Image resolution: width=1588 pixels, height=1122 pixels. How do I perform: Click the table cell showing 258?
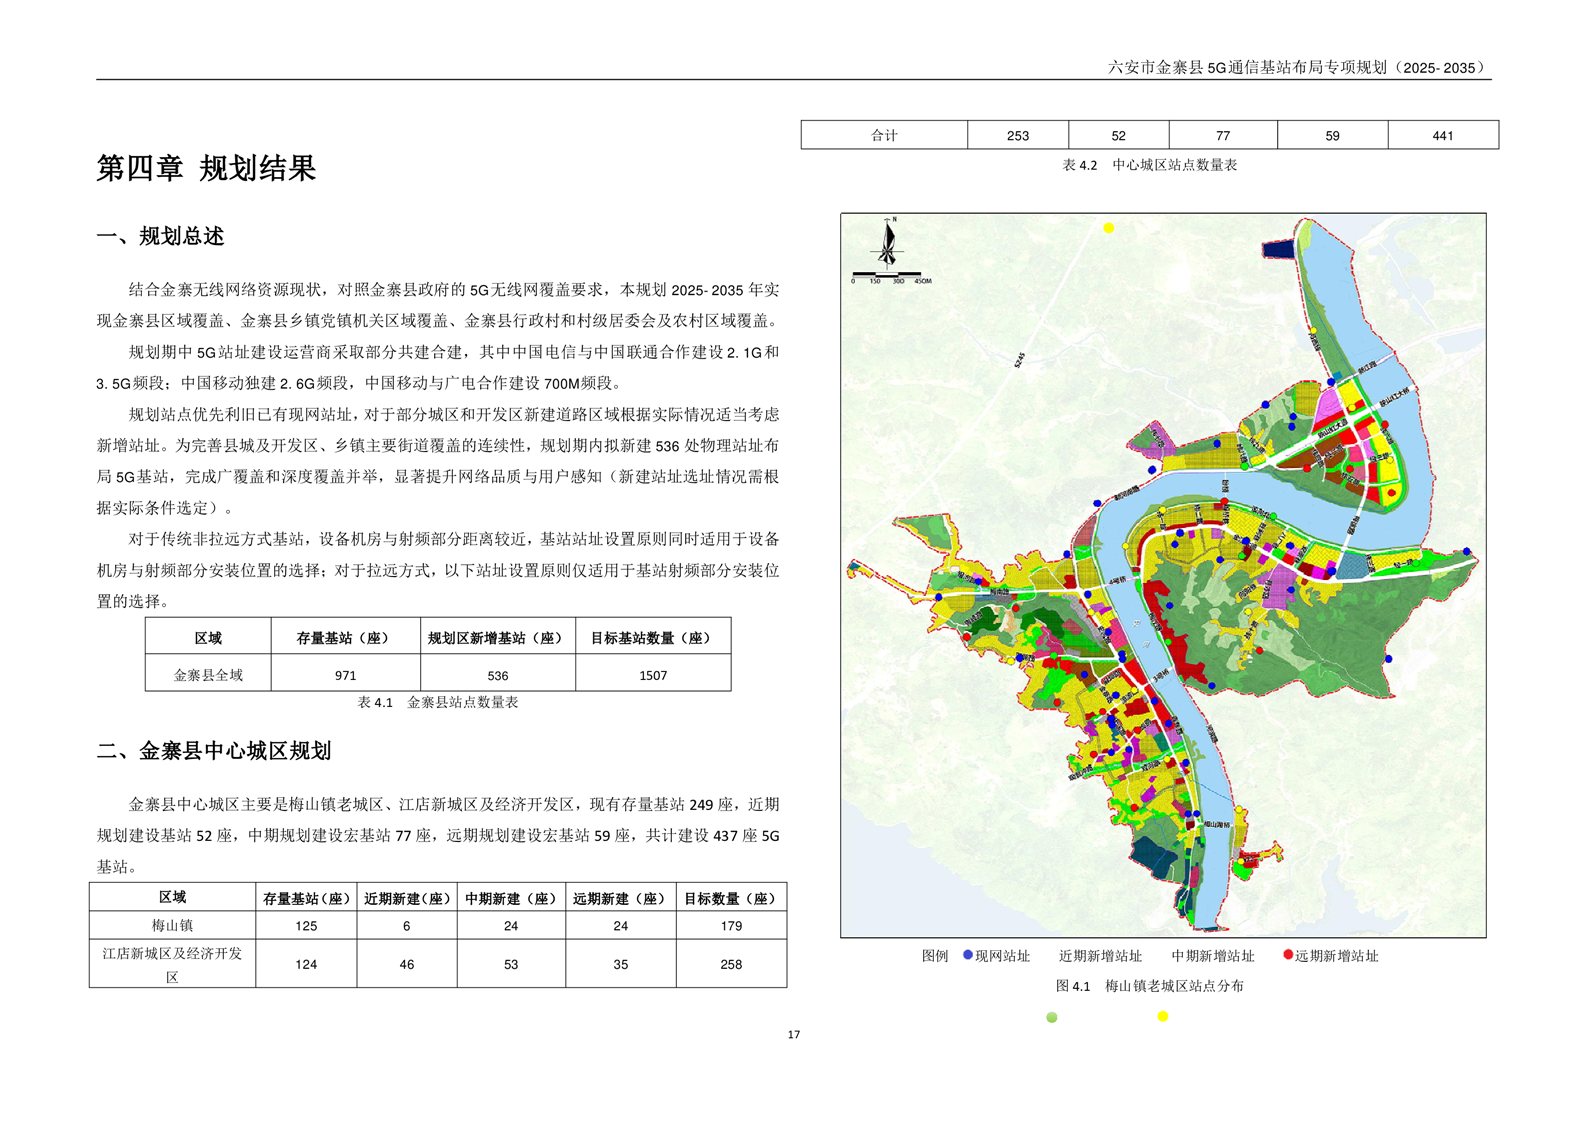tap(731, 964)
